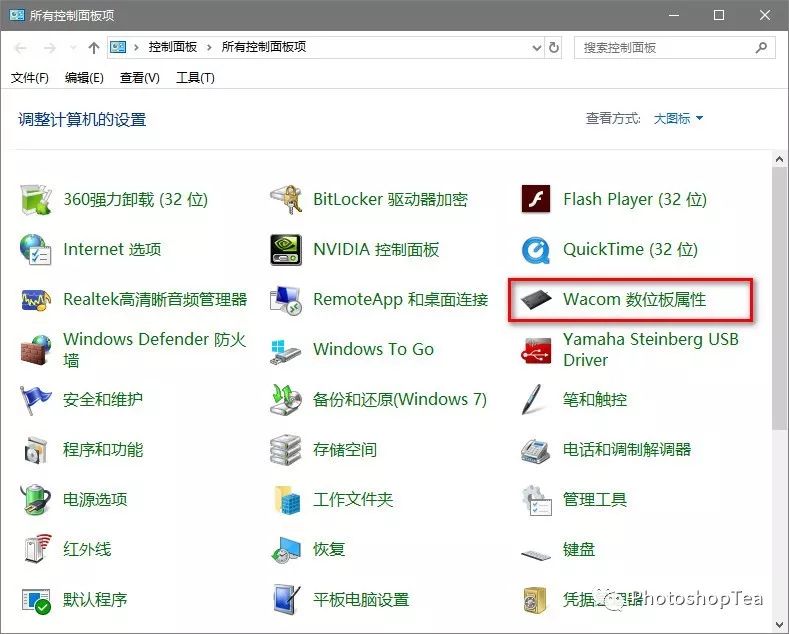Open the Realtek audio manager icon
The height and width of the screenshot is (634, 789).
click(x=35, y=299)
